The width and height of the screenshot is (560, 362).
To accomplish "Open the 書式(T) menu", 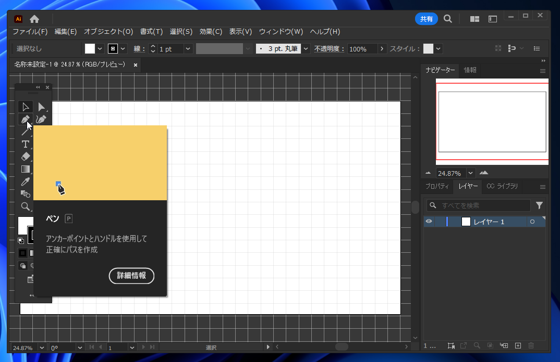I will 151,32.
